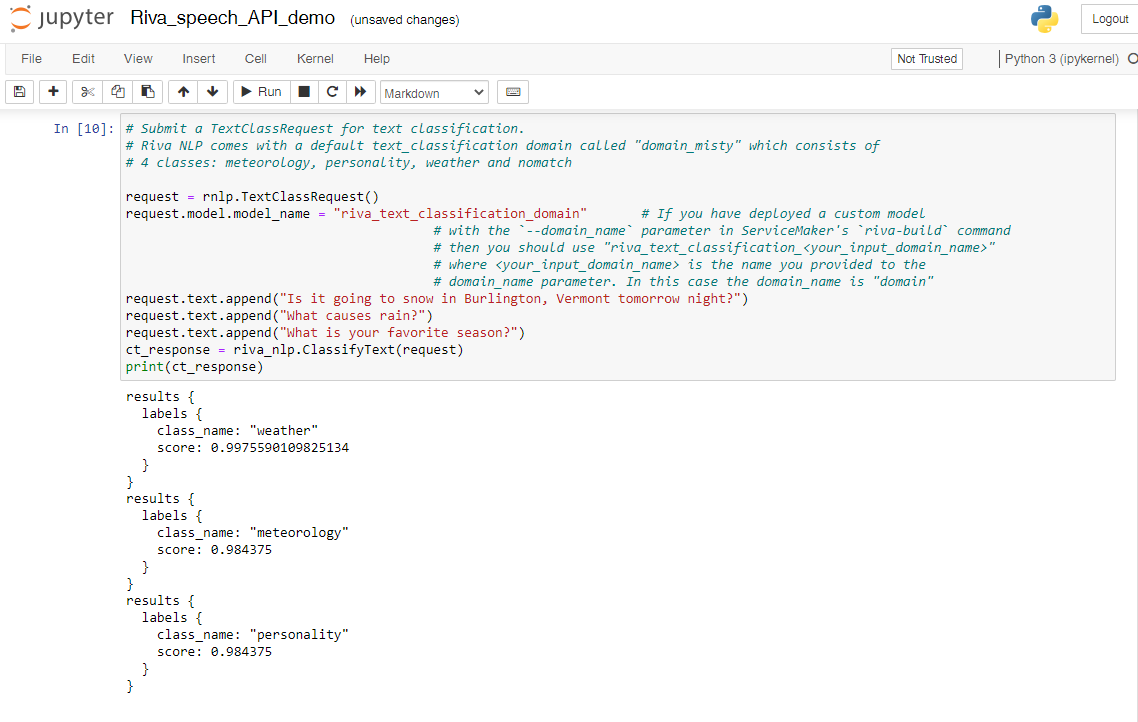Viewport: 1138px width, 722px height.
Task: Click the print(ct_response) line
Action: click(195, 366)
